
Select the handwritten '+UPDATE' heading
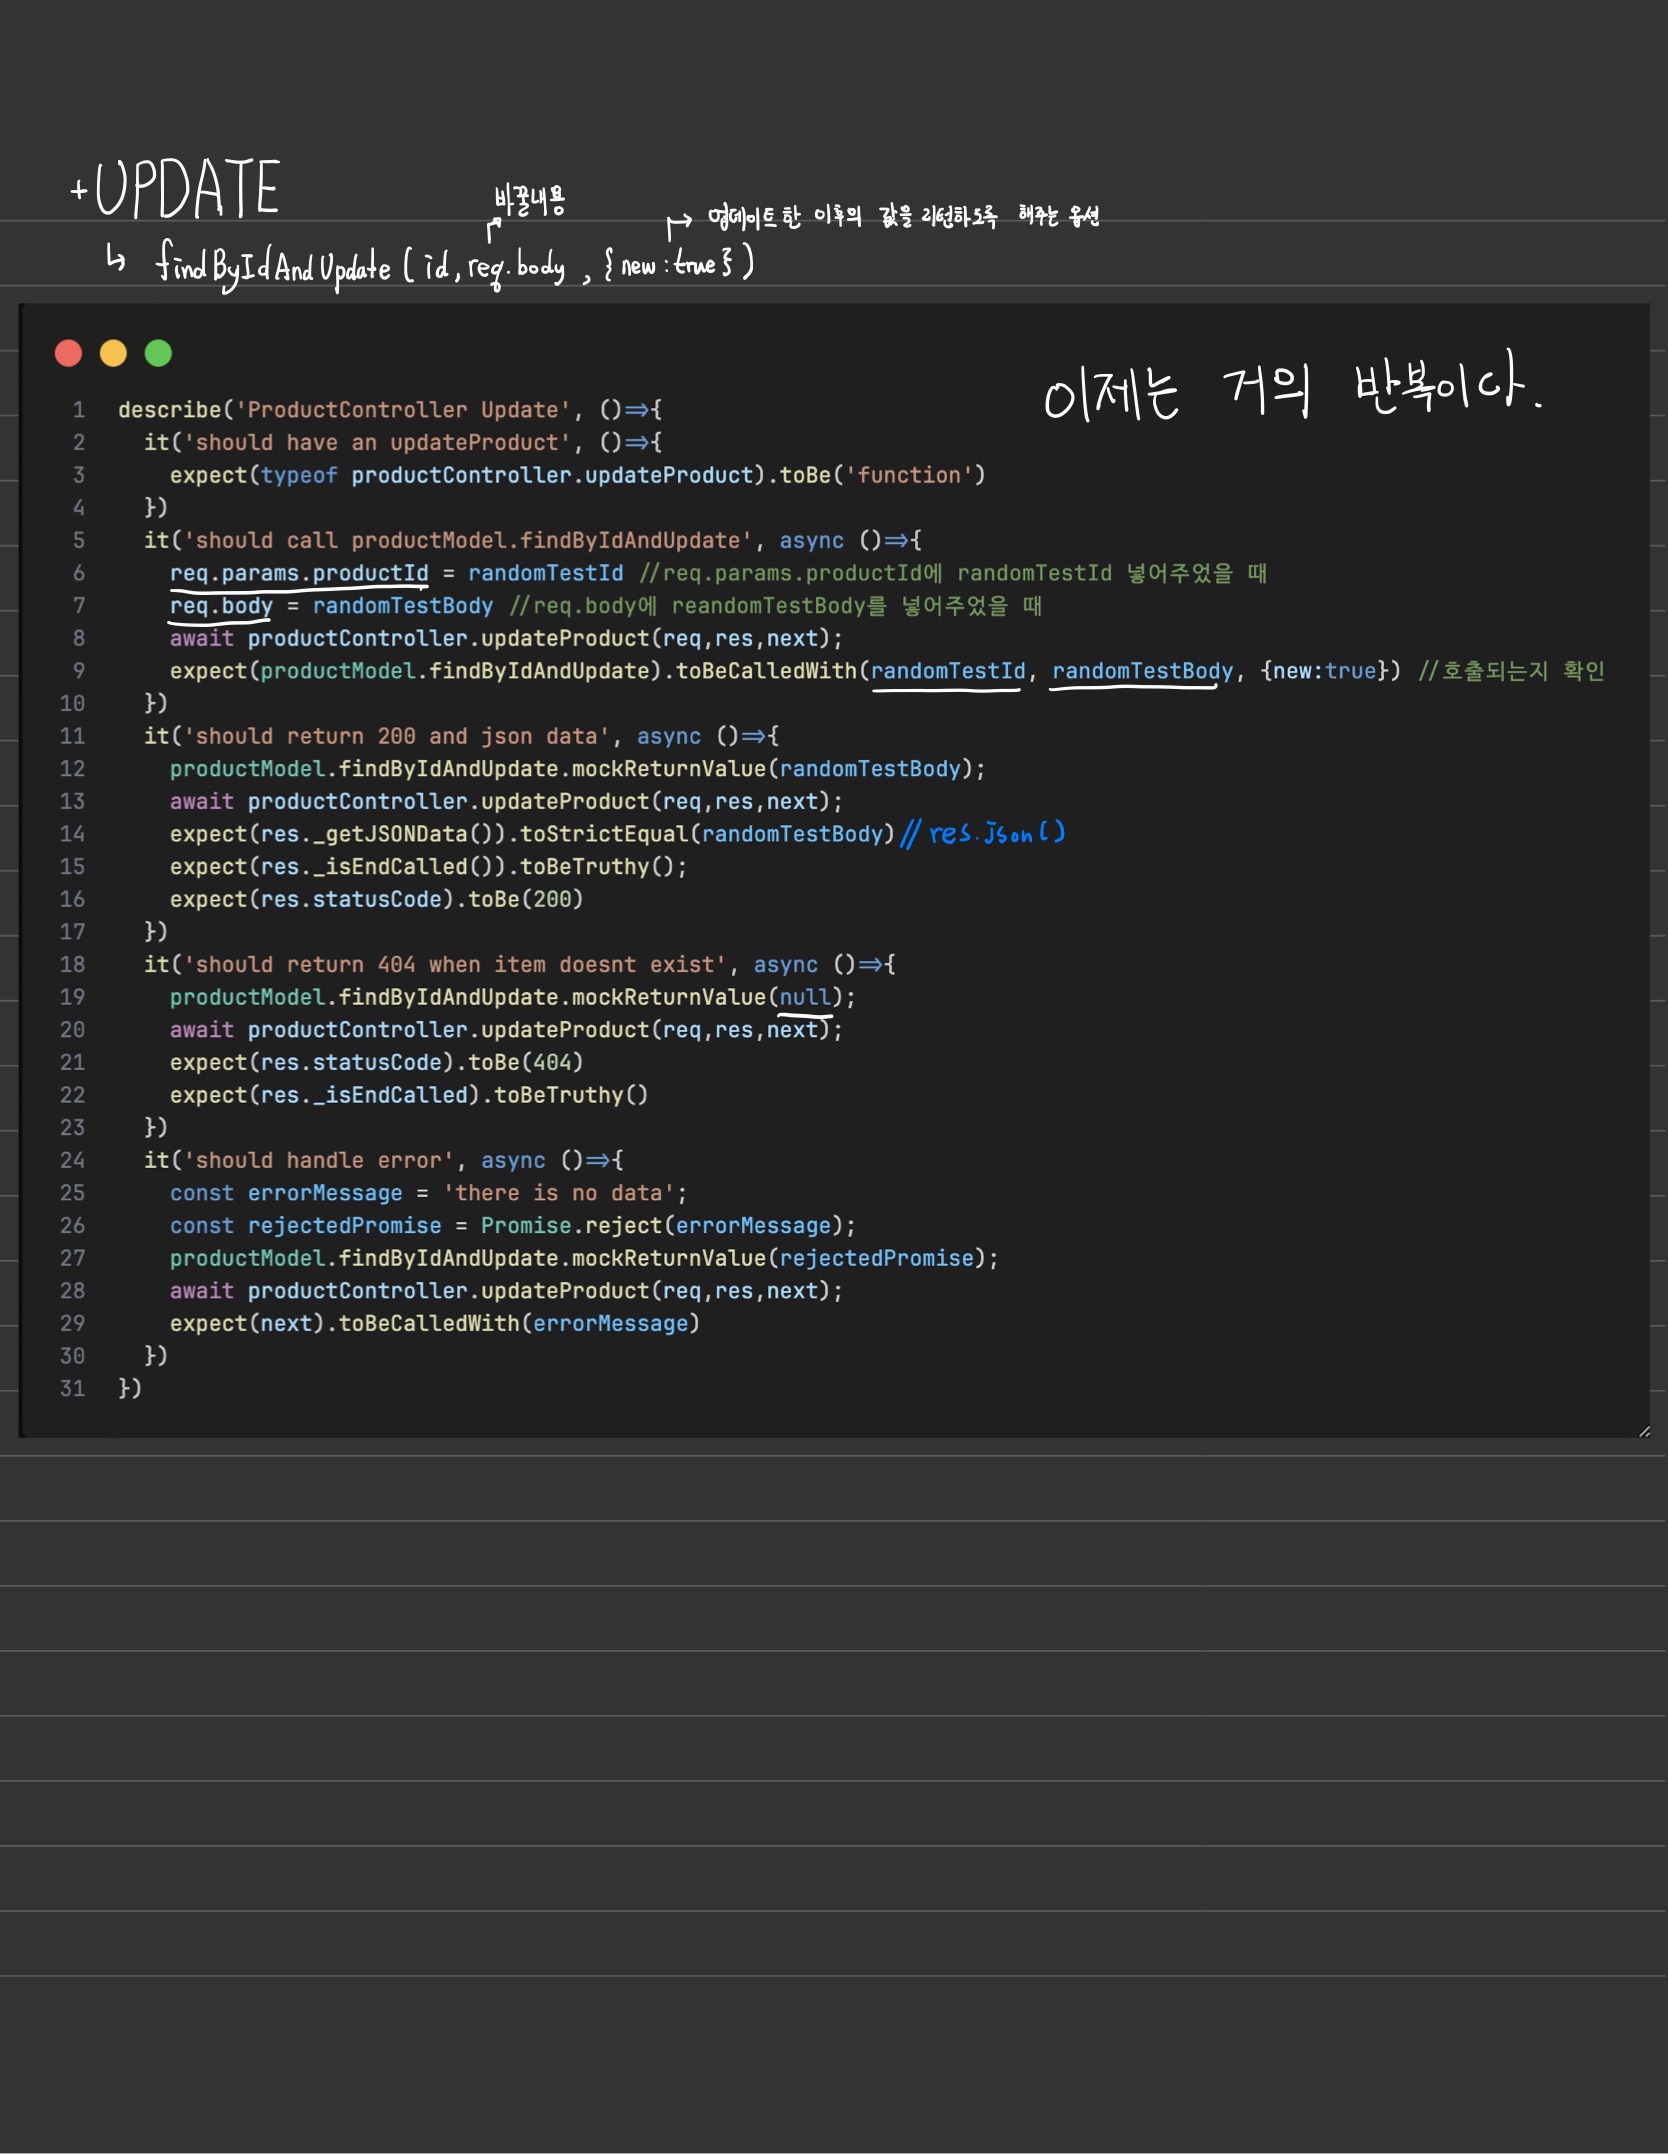(x=175, y=188)
